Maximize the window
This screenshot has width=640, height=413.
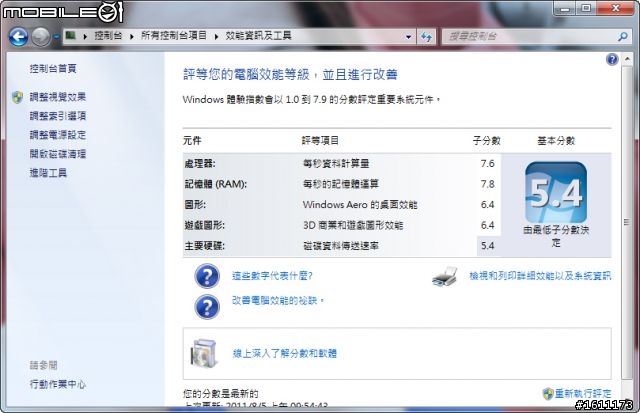tap(586, 8)
